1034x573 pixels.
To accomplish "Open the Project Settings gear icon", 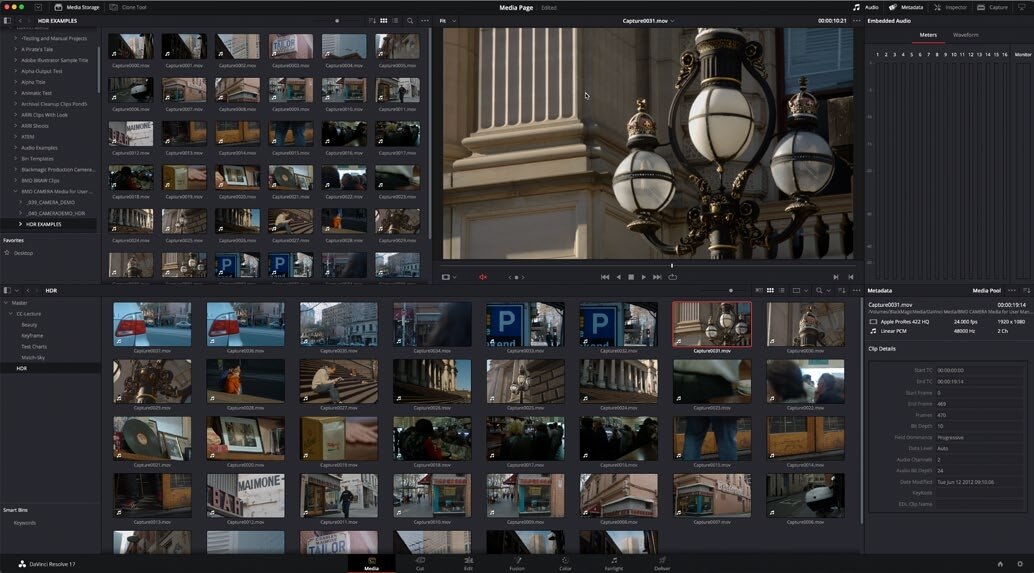I will click(x=1020, y=564).
